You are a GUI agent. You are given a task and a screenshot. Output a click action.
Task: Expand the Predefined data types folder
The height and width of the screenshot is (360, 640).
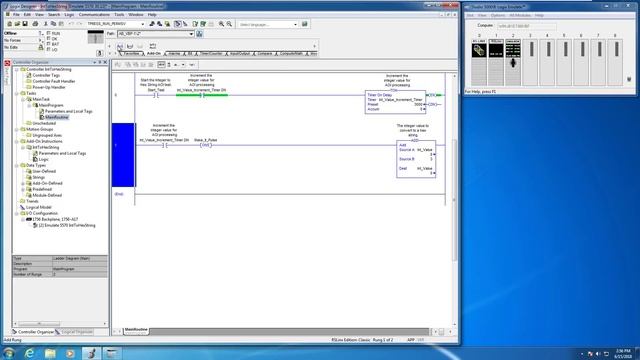(x=23, y=189)
